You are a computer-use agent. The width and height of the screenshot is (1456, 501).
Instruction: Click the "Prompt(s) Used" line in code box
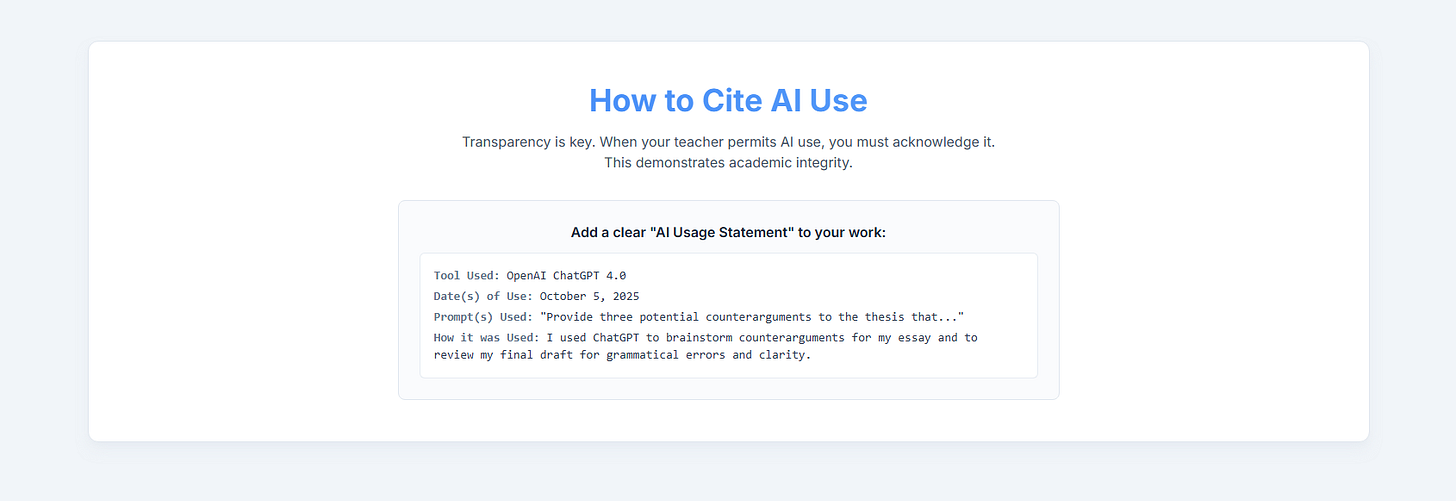click(x=699, y=317)
